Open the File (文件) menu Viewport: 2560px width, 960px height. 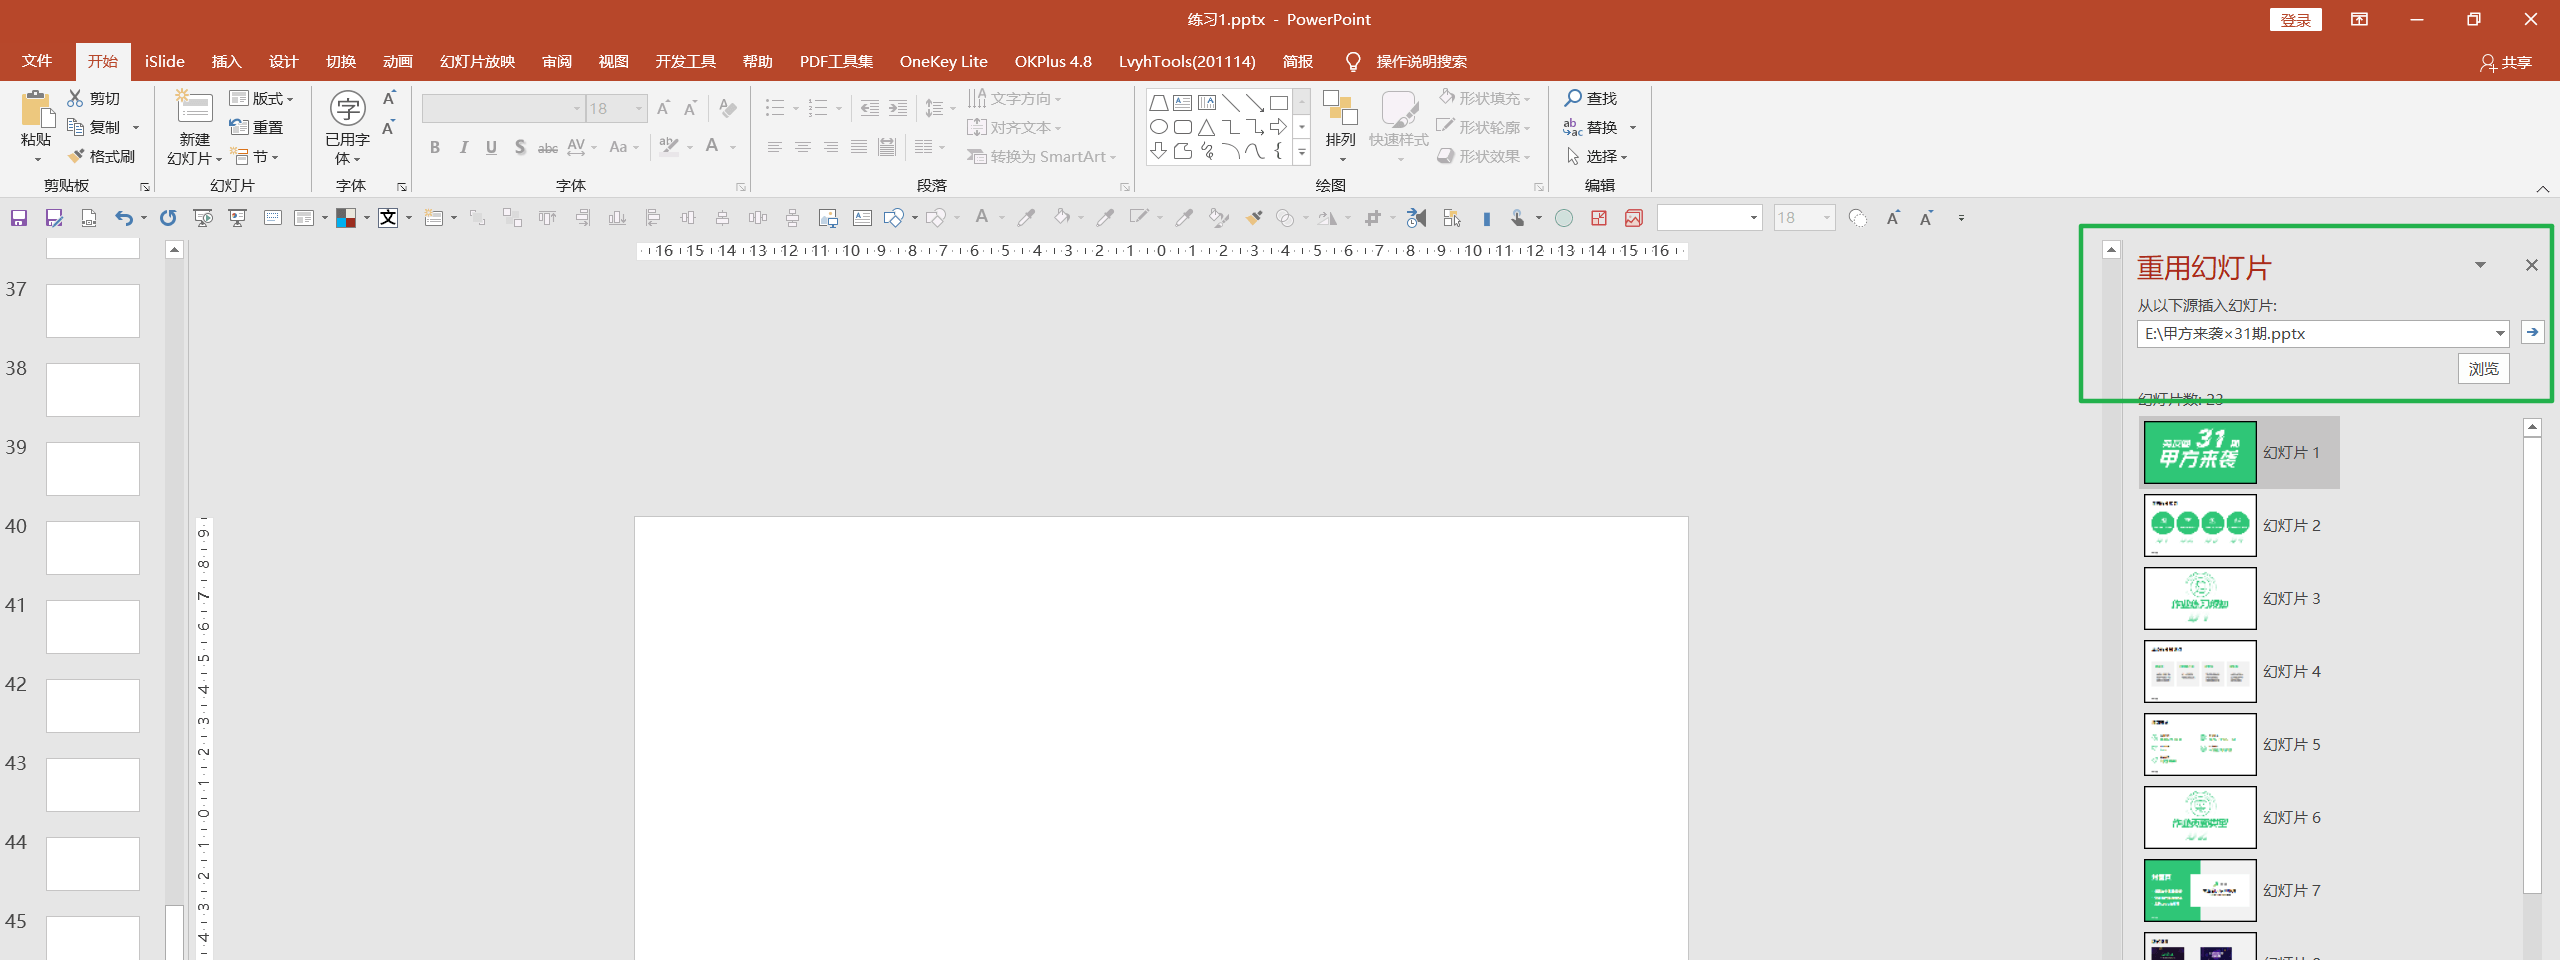37,61
